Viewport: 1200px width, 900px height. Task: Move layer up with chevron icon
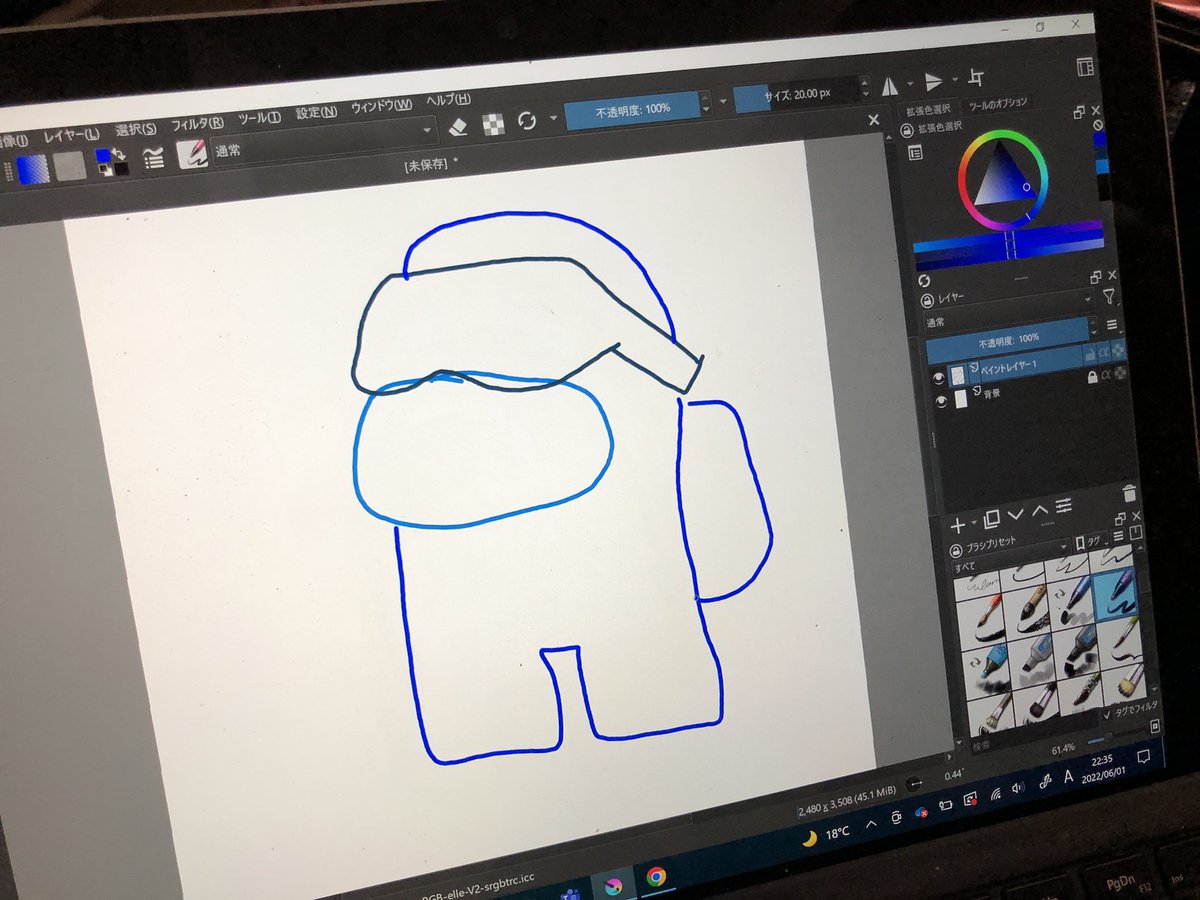click(1040, 510)
